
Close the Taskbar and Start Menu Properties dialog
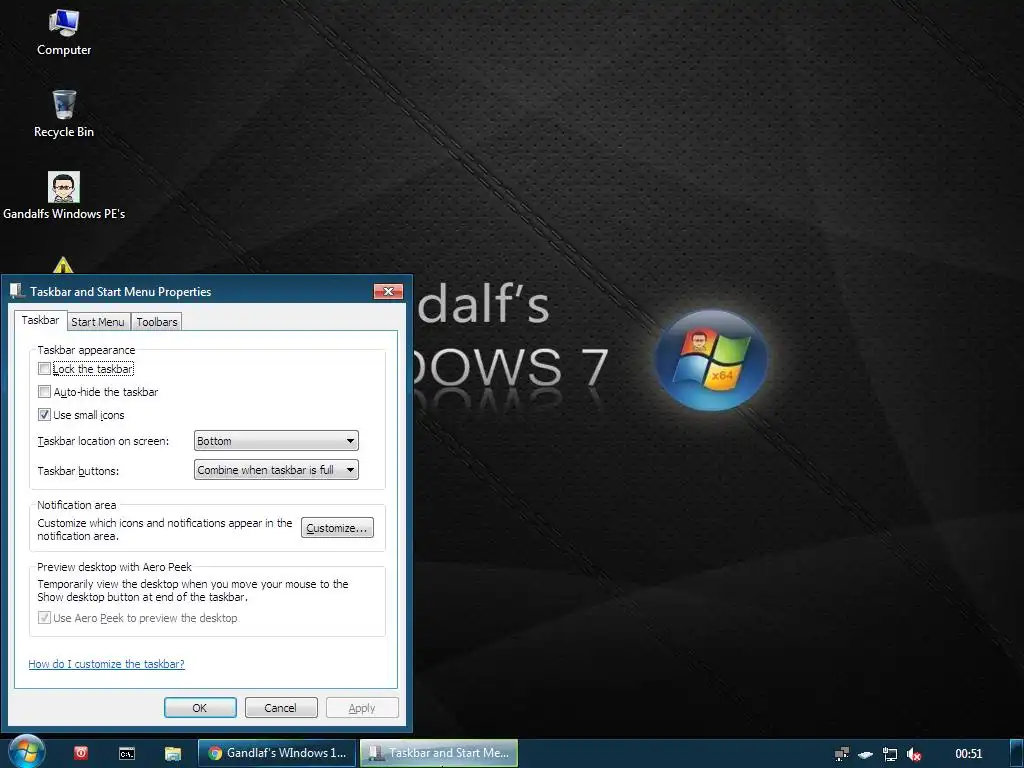(388, 291)
